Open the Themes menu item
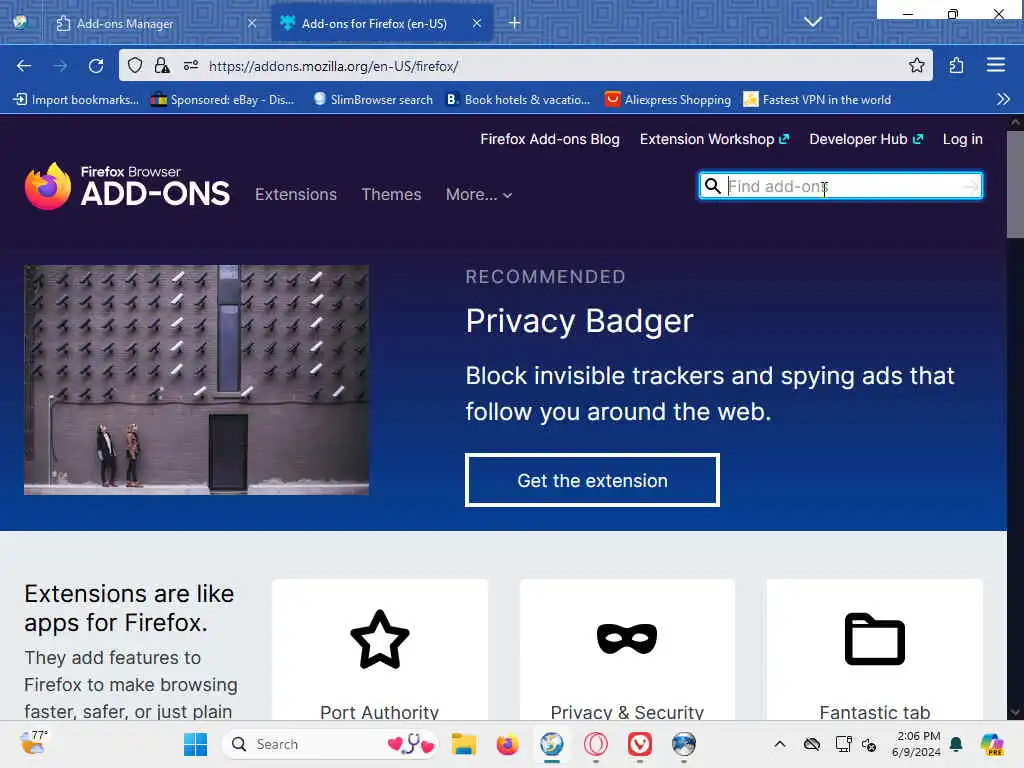Image resolution: width=1024 pixels, height=768 pixels. (391, 194)
